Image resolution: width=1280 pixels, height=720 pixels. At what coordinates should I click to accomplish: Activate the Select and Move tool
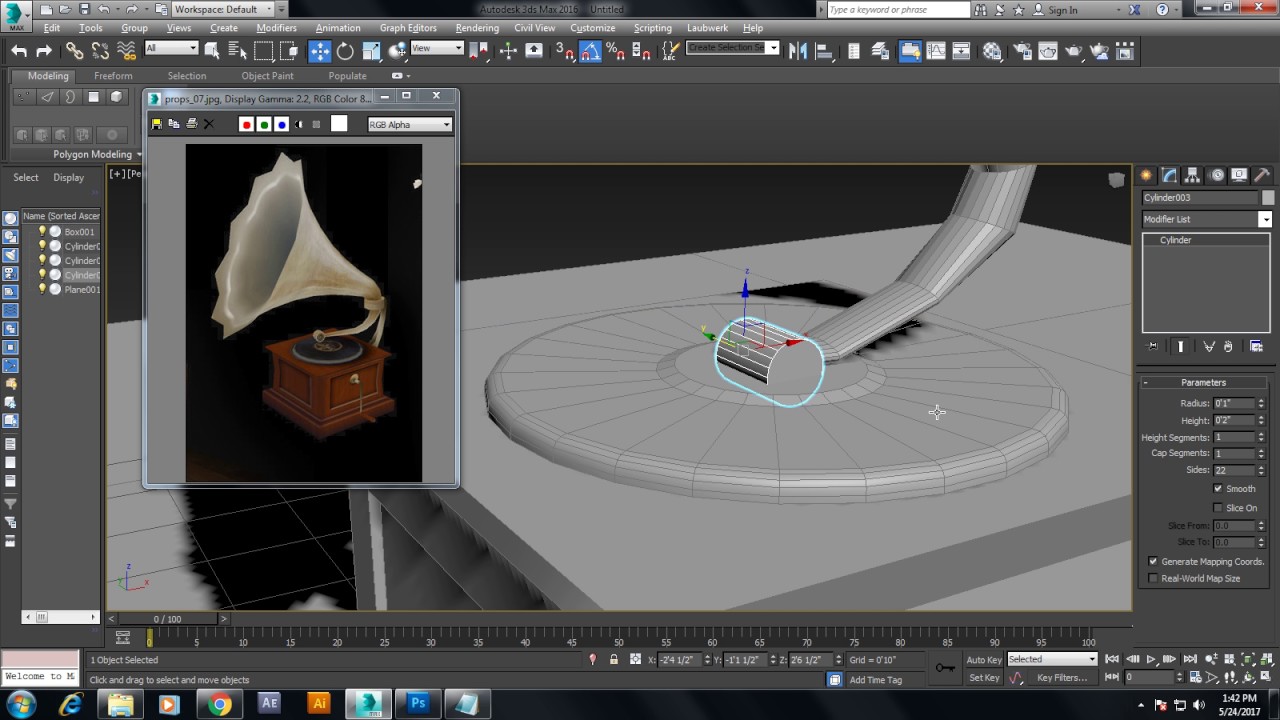click(x=320, y=51)
